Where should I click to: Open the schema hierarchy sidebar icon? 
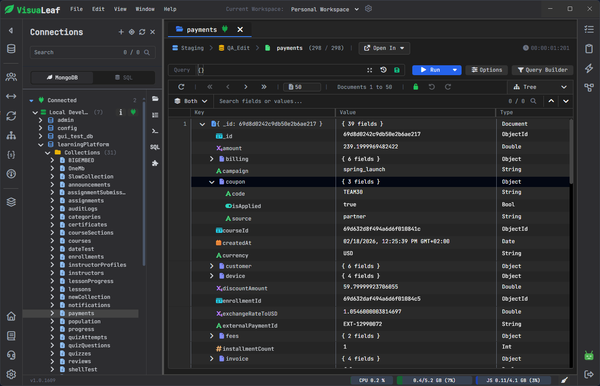11,135
